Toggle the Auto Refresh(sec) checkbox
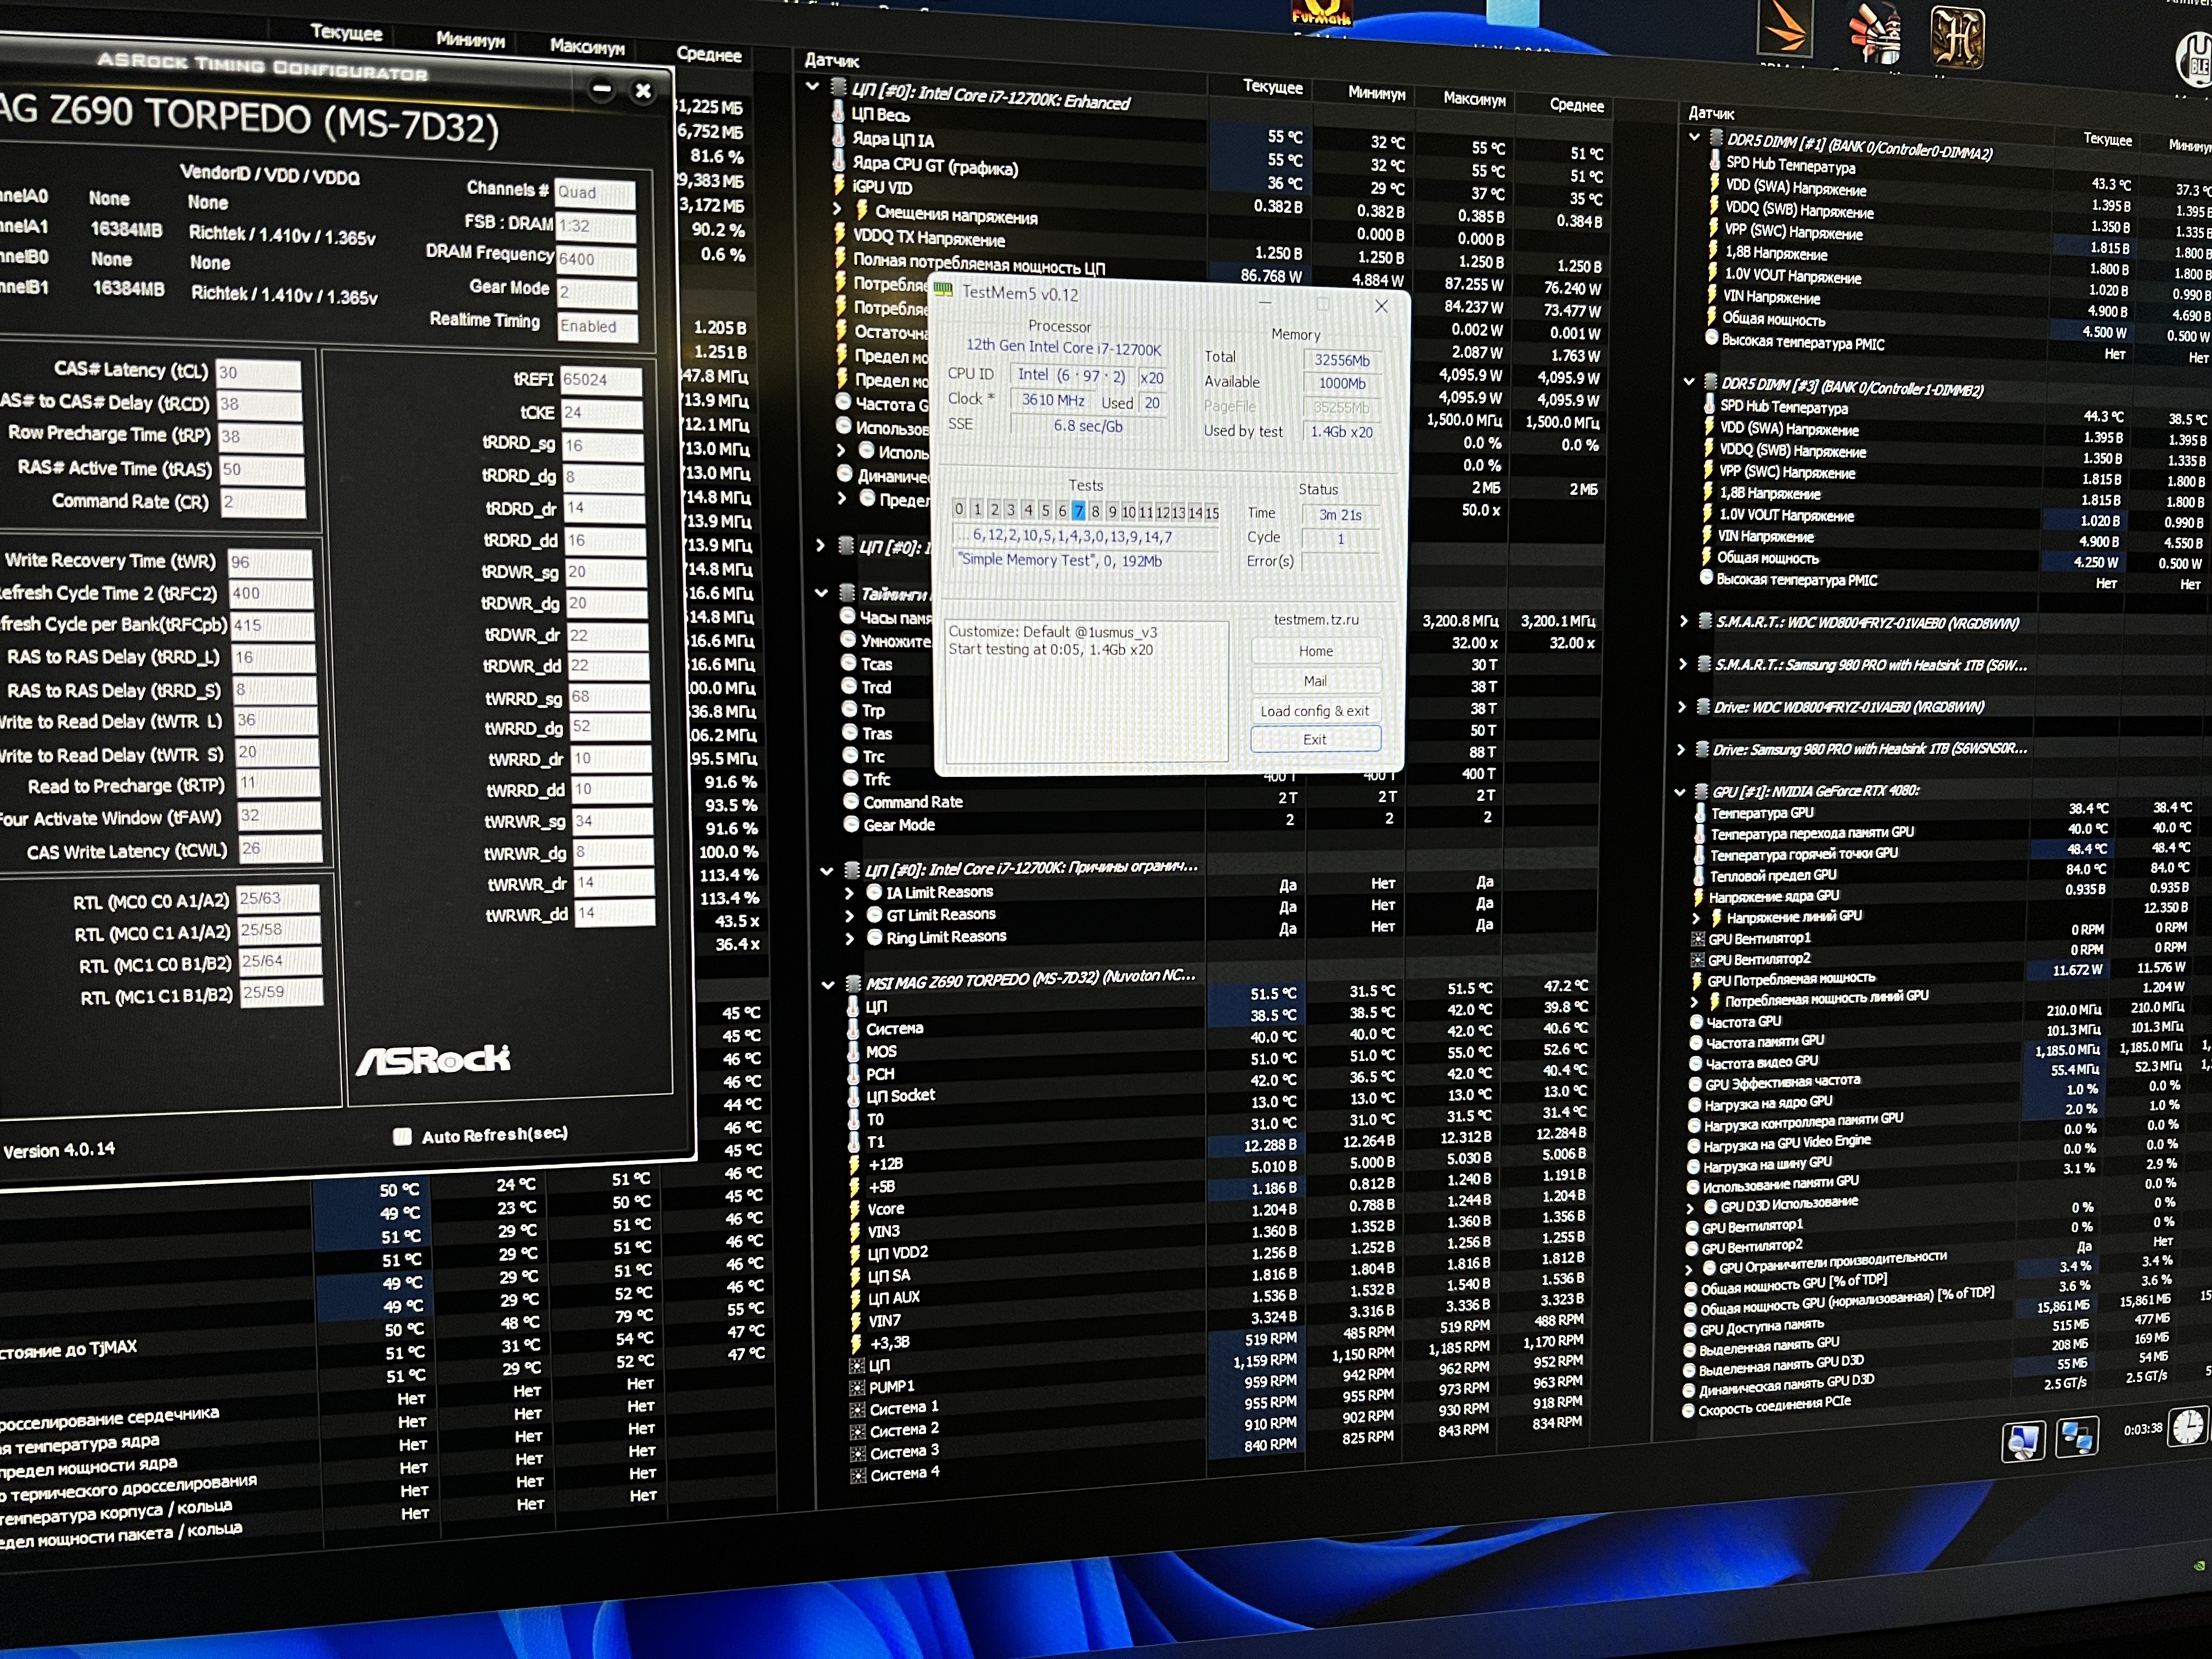Image resolution: width=2212 pixels, height=1659 pixels. 402,1136
